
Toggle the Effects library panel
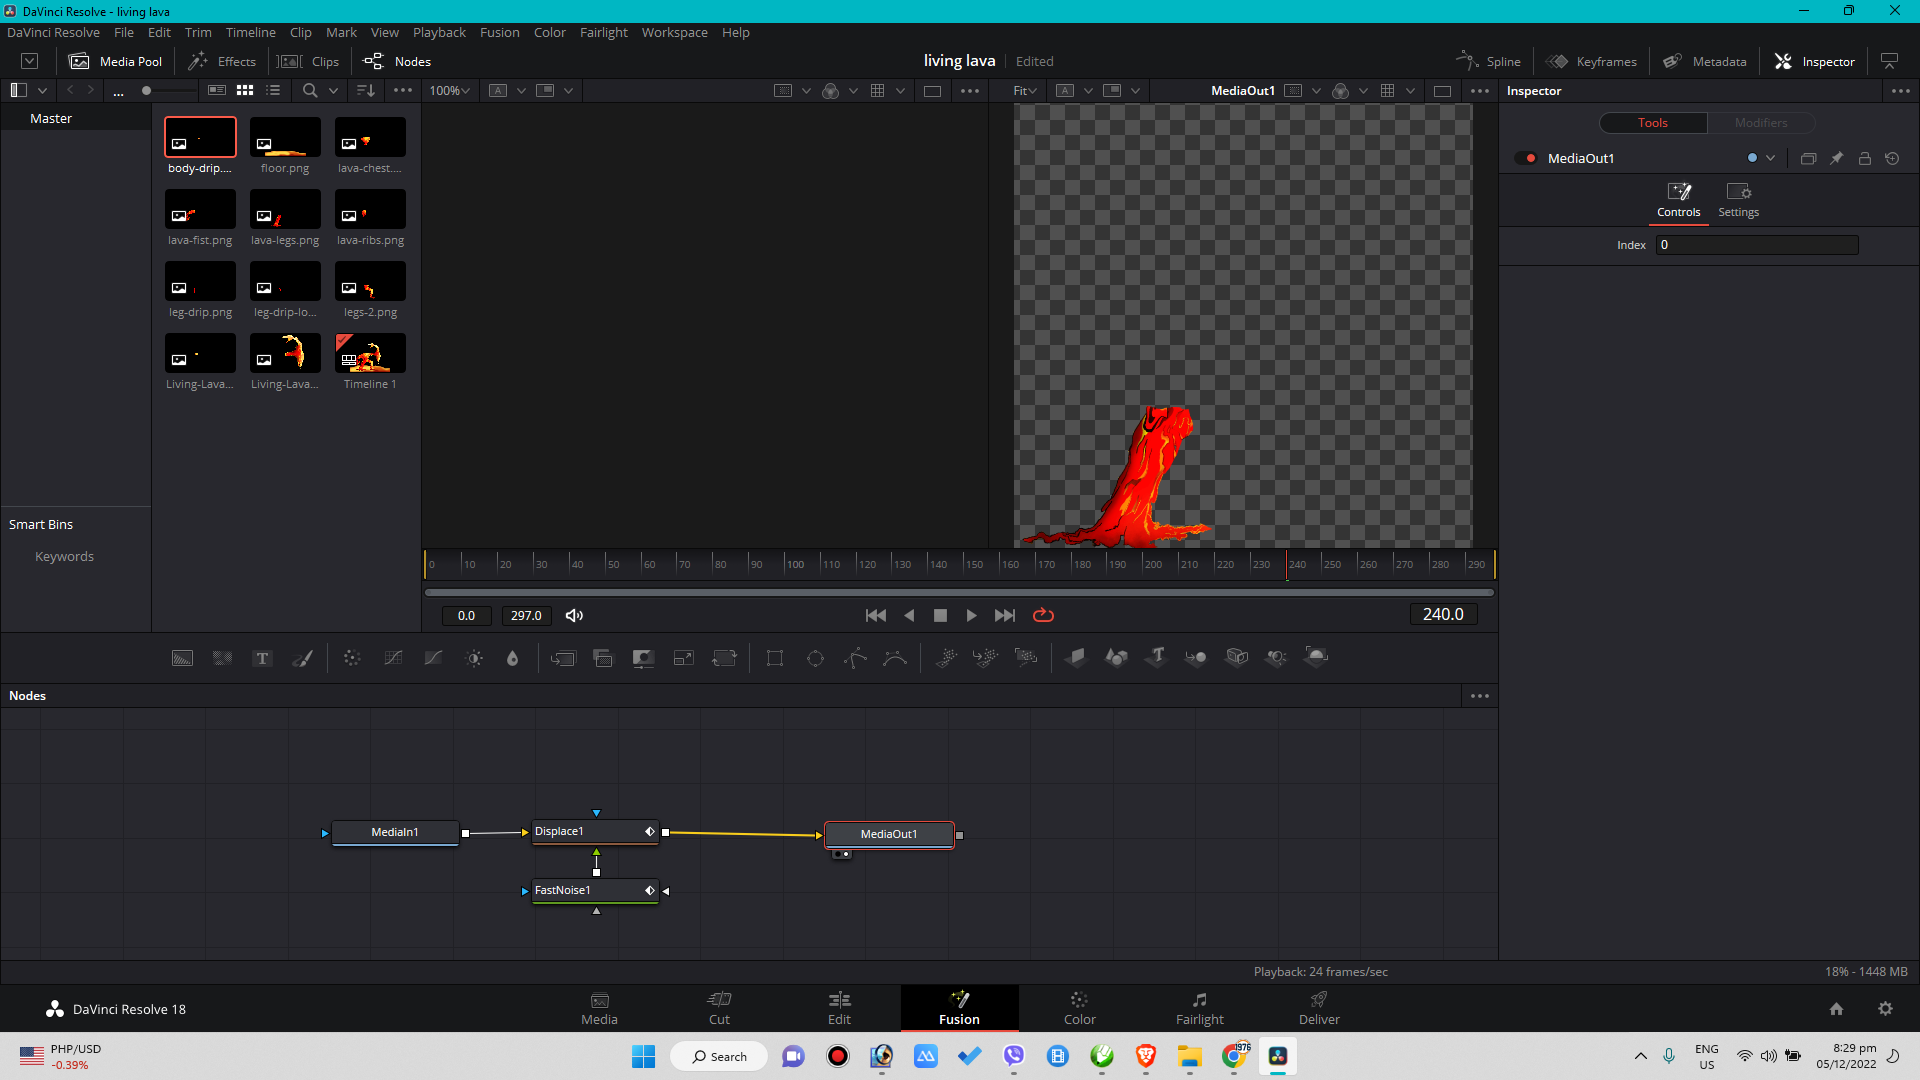222,61
